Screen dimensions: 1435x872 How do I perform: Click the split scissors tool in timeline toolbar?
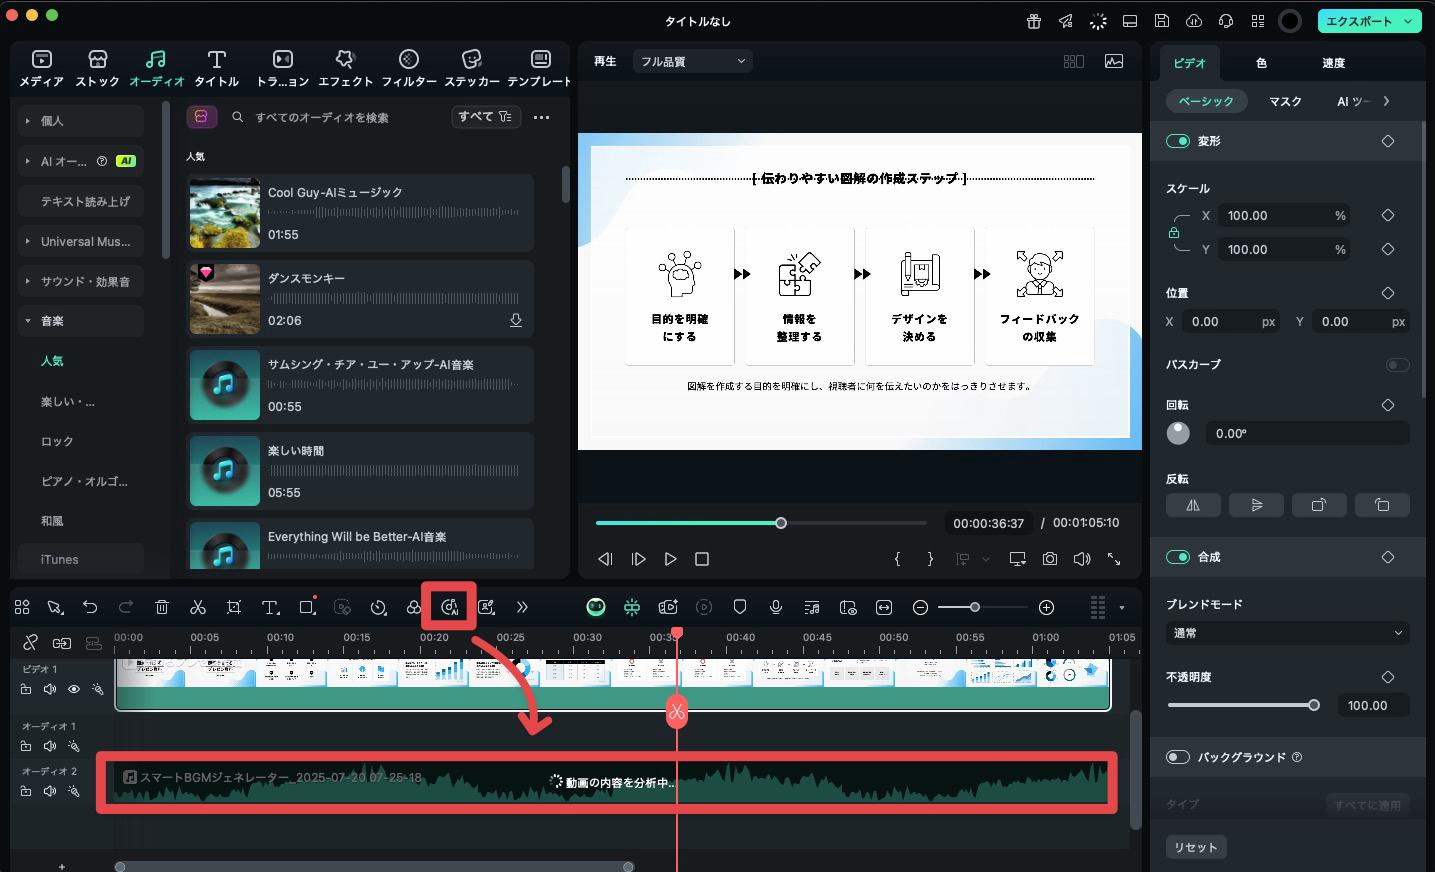(x=198, y=607)
